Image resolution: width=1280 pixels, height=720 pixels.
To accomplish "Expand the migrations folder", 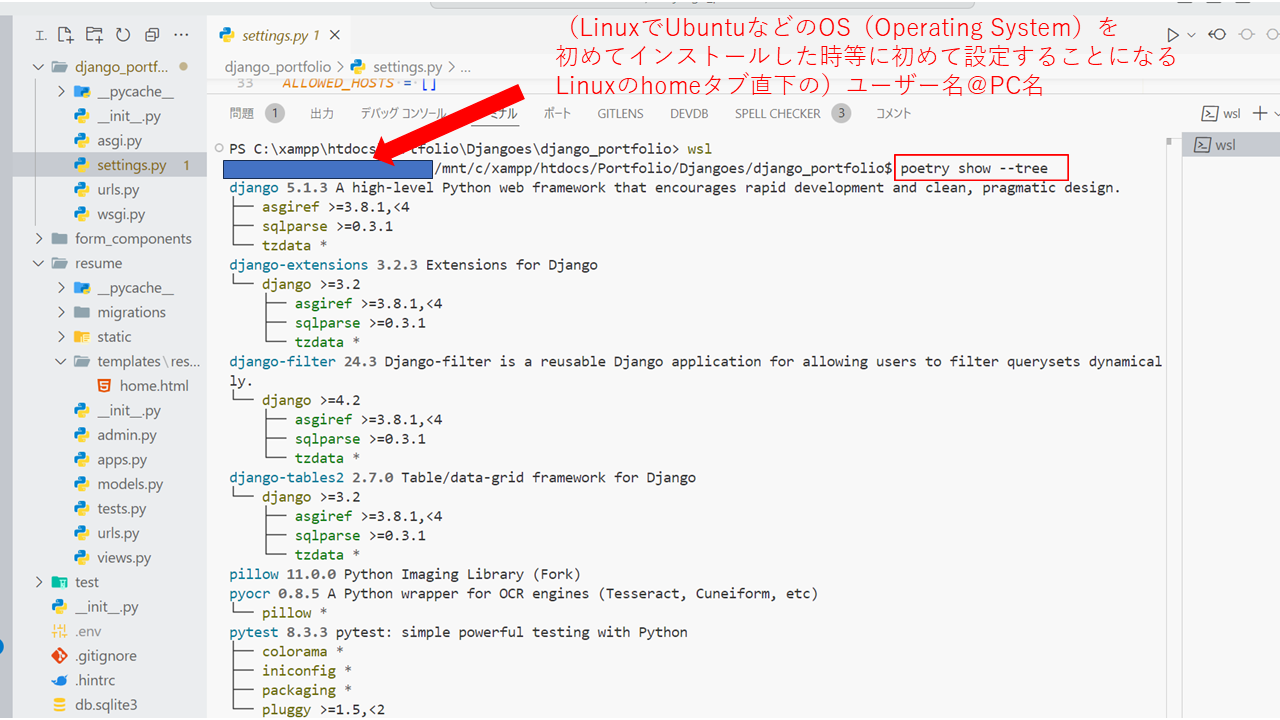I will tap(61, 312).
